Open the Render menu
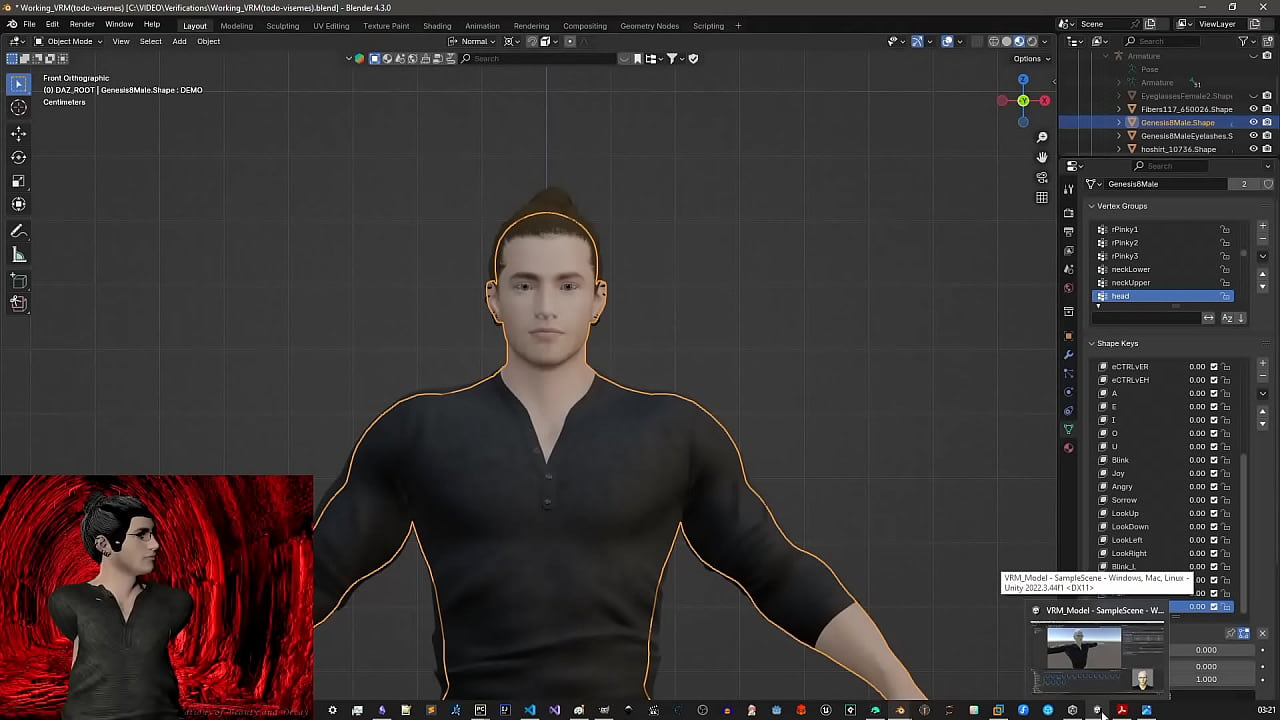1280x720 pixels. 82,24
